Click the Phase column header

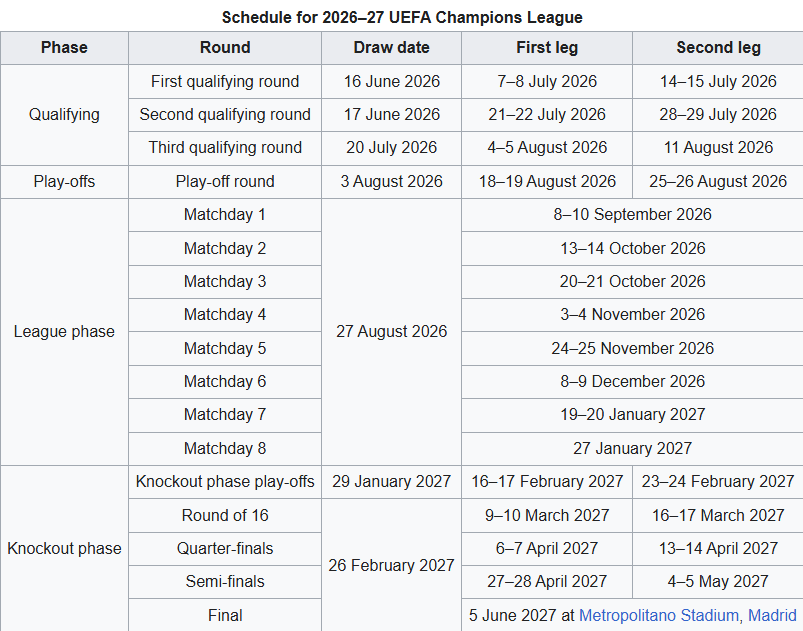(64, 48)
